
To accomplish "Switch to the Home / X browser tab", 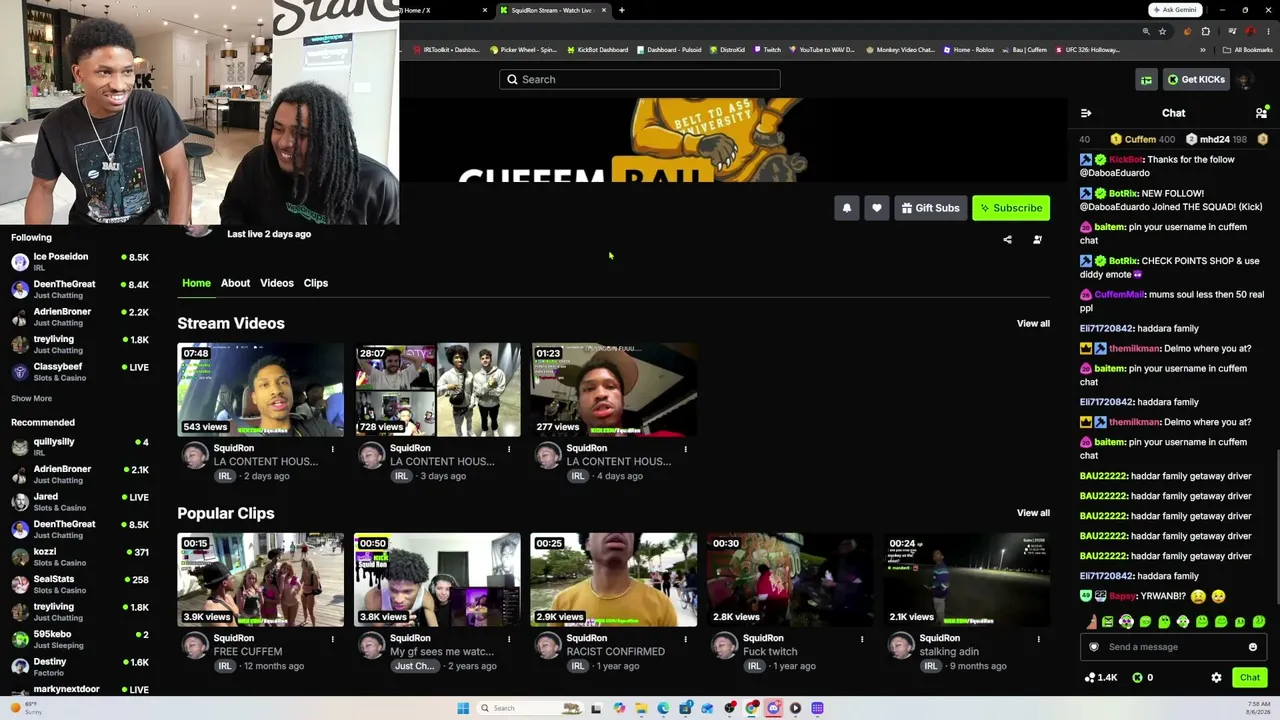I will click(440, 10).
